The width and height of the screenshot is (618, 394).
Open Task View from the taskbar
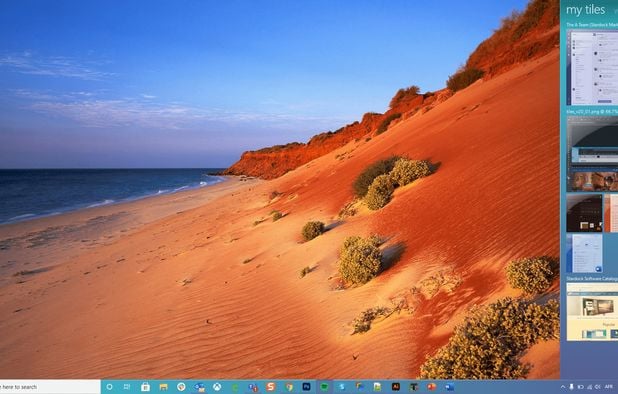(x=127, y=387)
